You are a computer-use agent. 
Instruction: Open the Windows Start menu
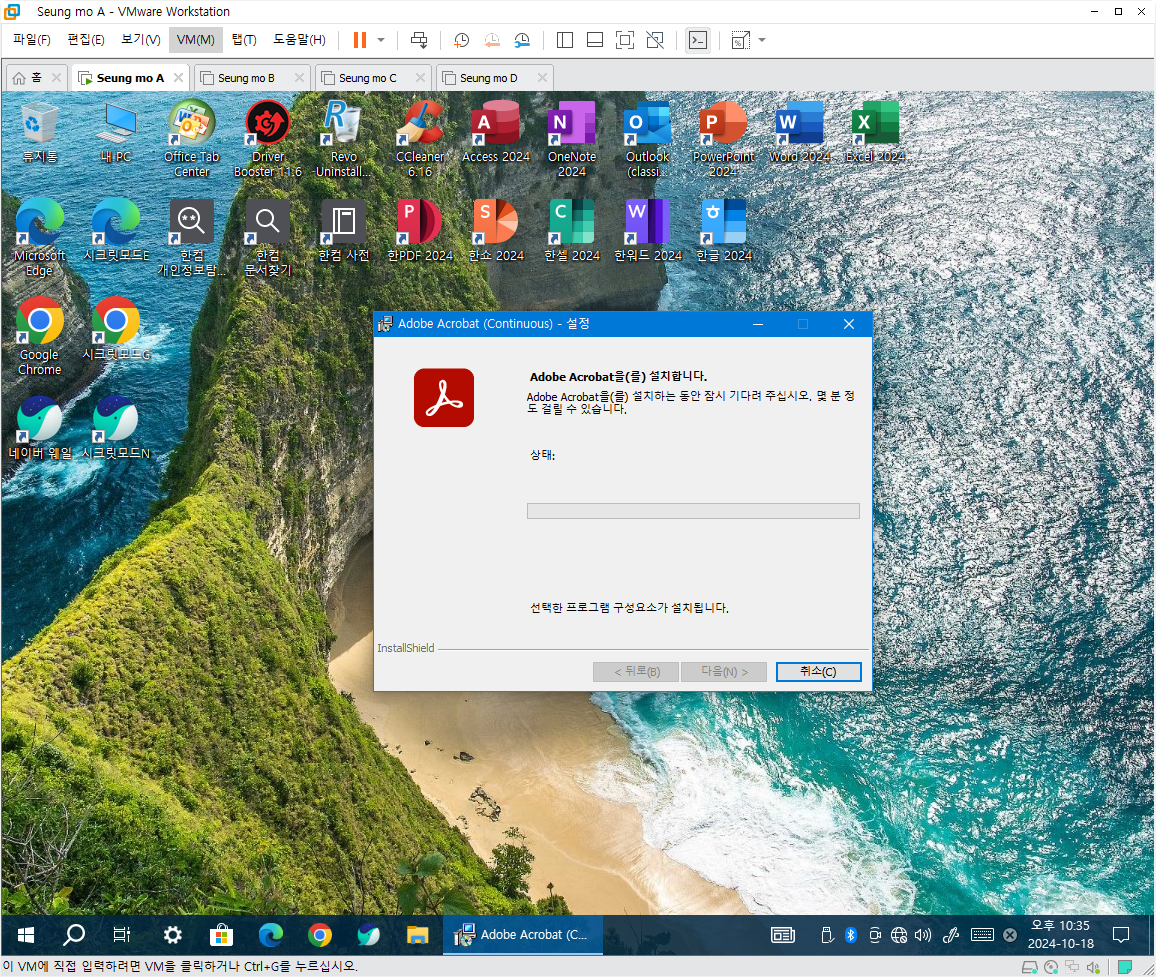[x=26, y=935]
